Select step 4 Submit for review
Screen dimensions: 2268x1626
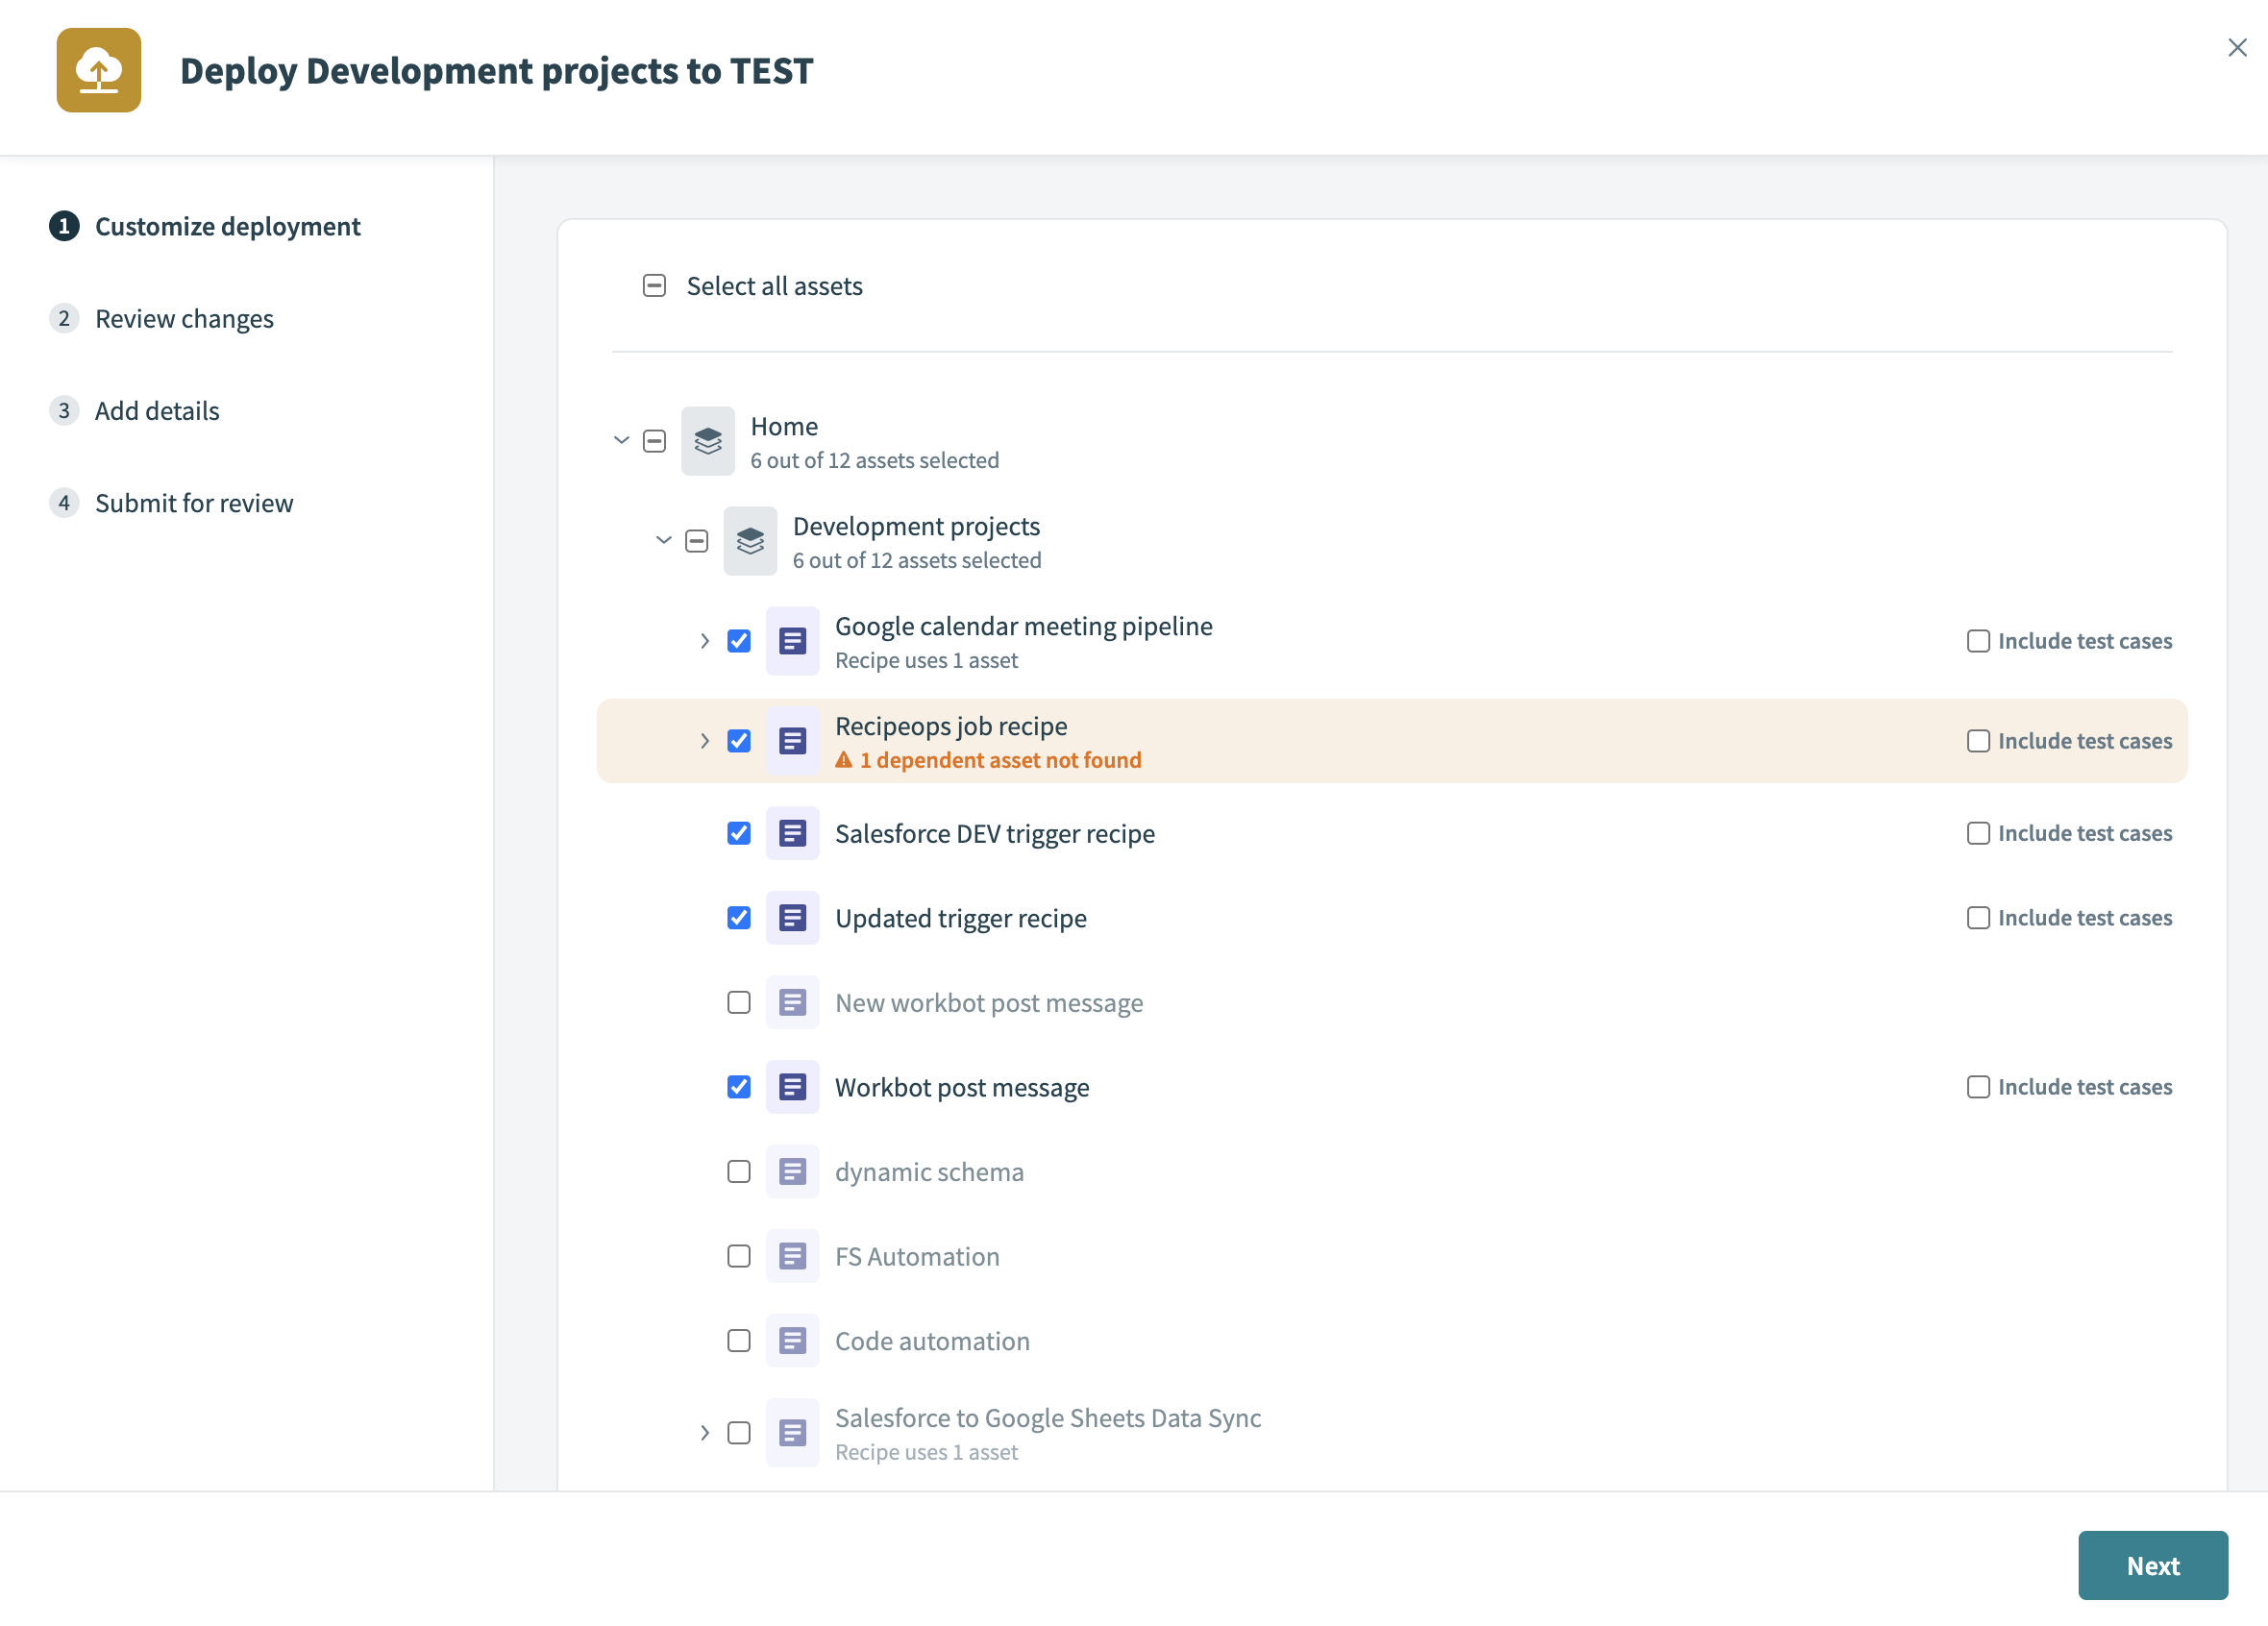[x=195, y=502]
